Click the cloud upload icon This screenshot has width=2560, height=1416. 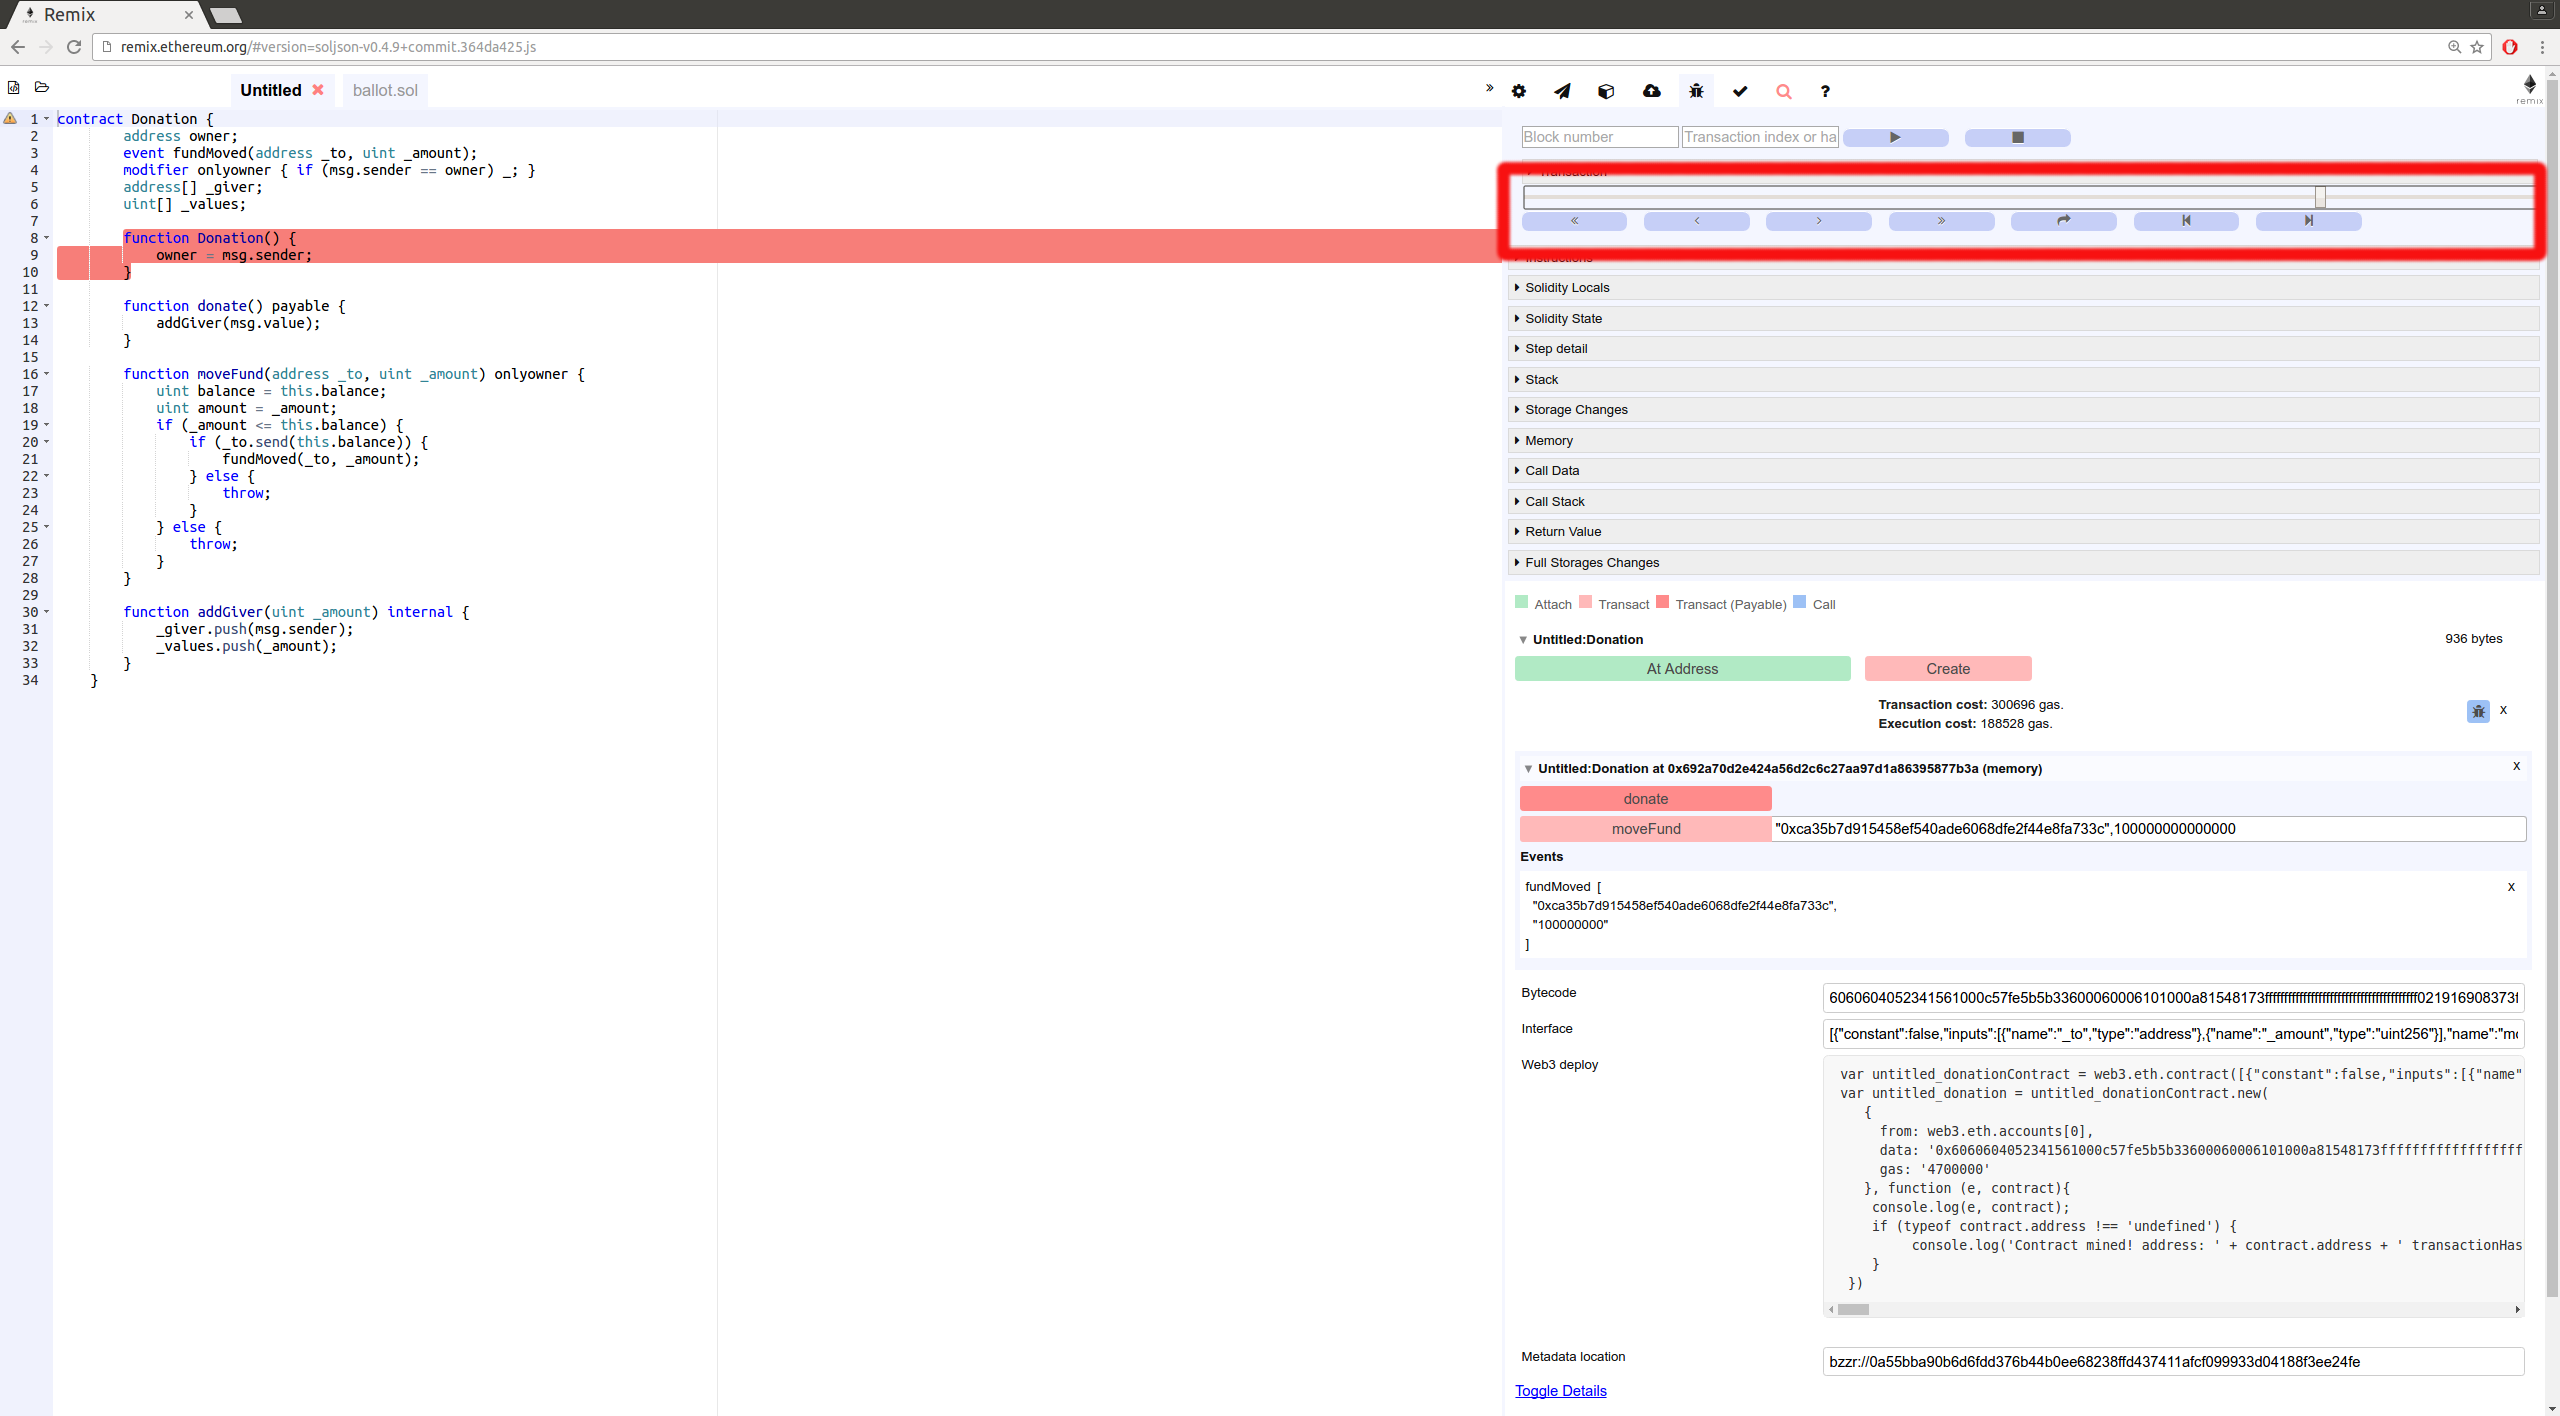coord(1652,91)
